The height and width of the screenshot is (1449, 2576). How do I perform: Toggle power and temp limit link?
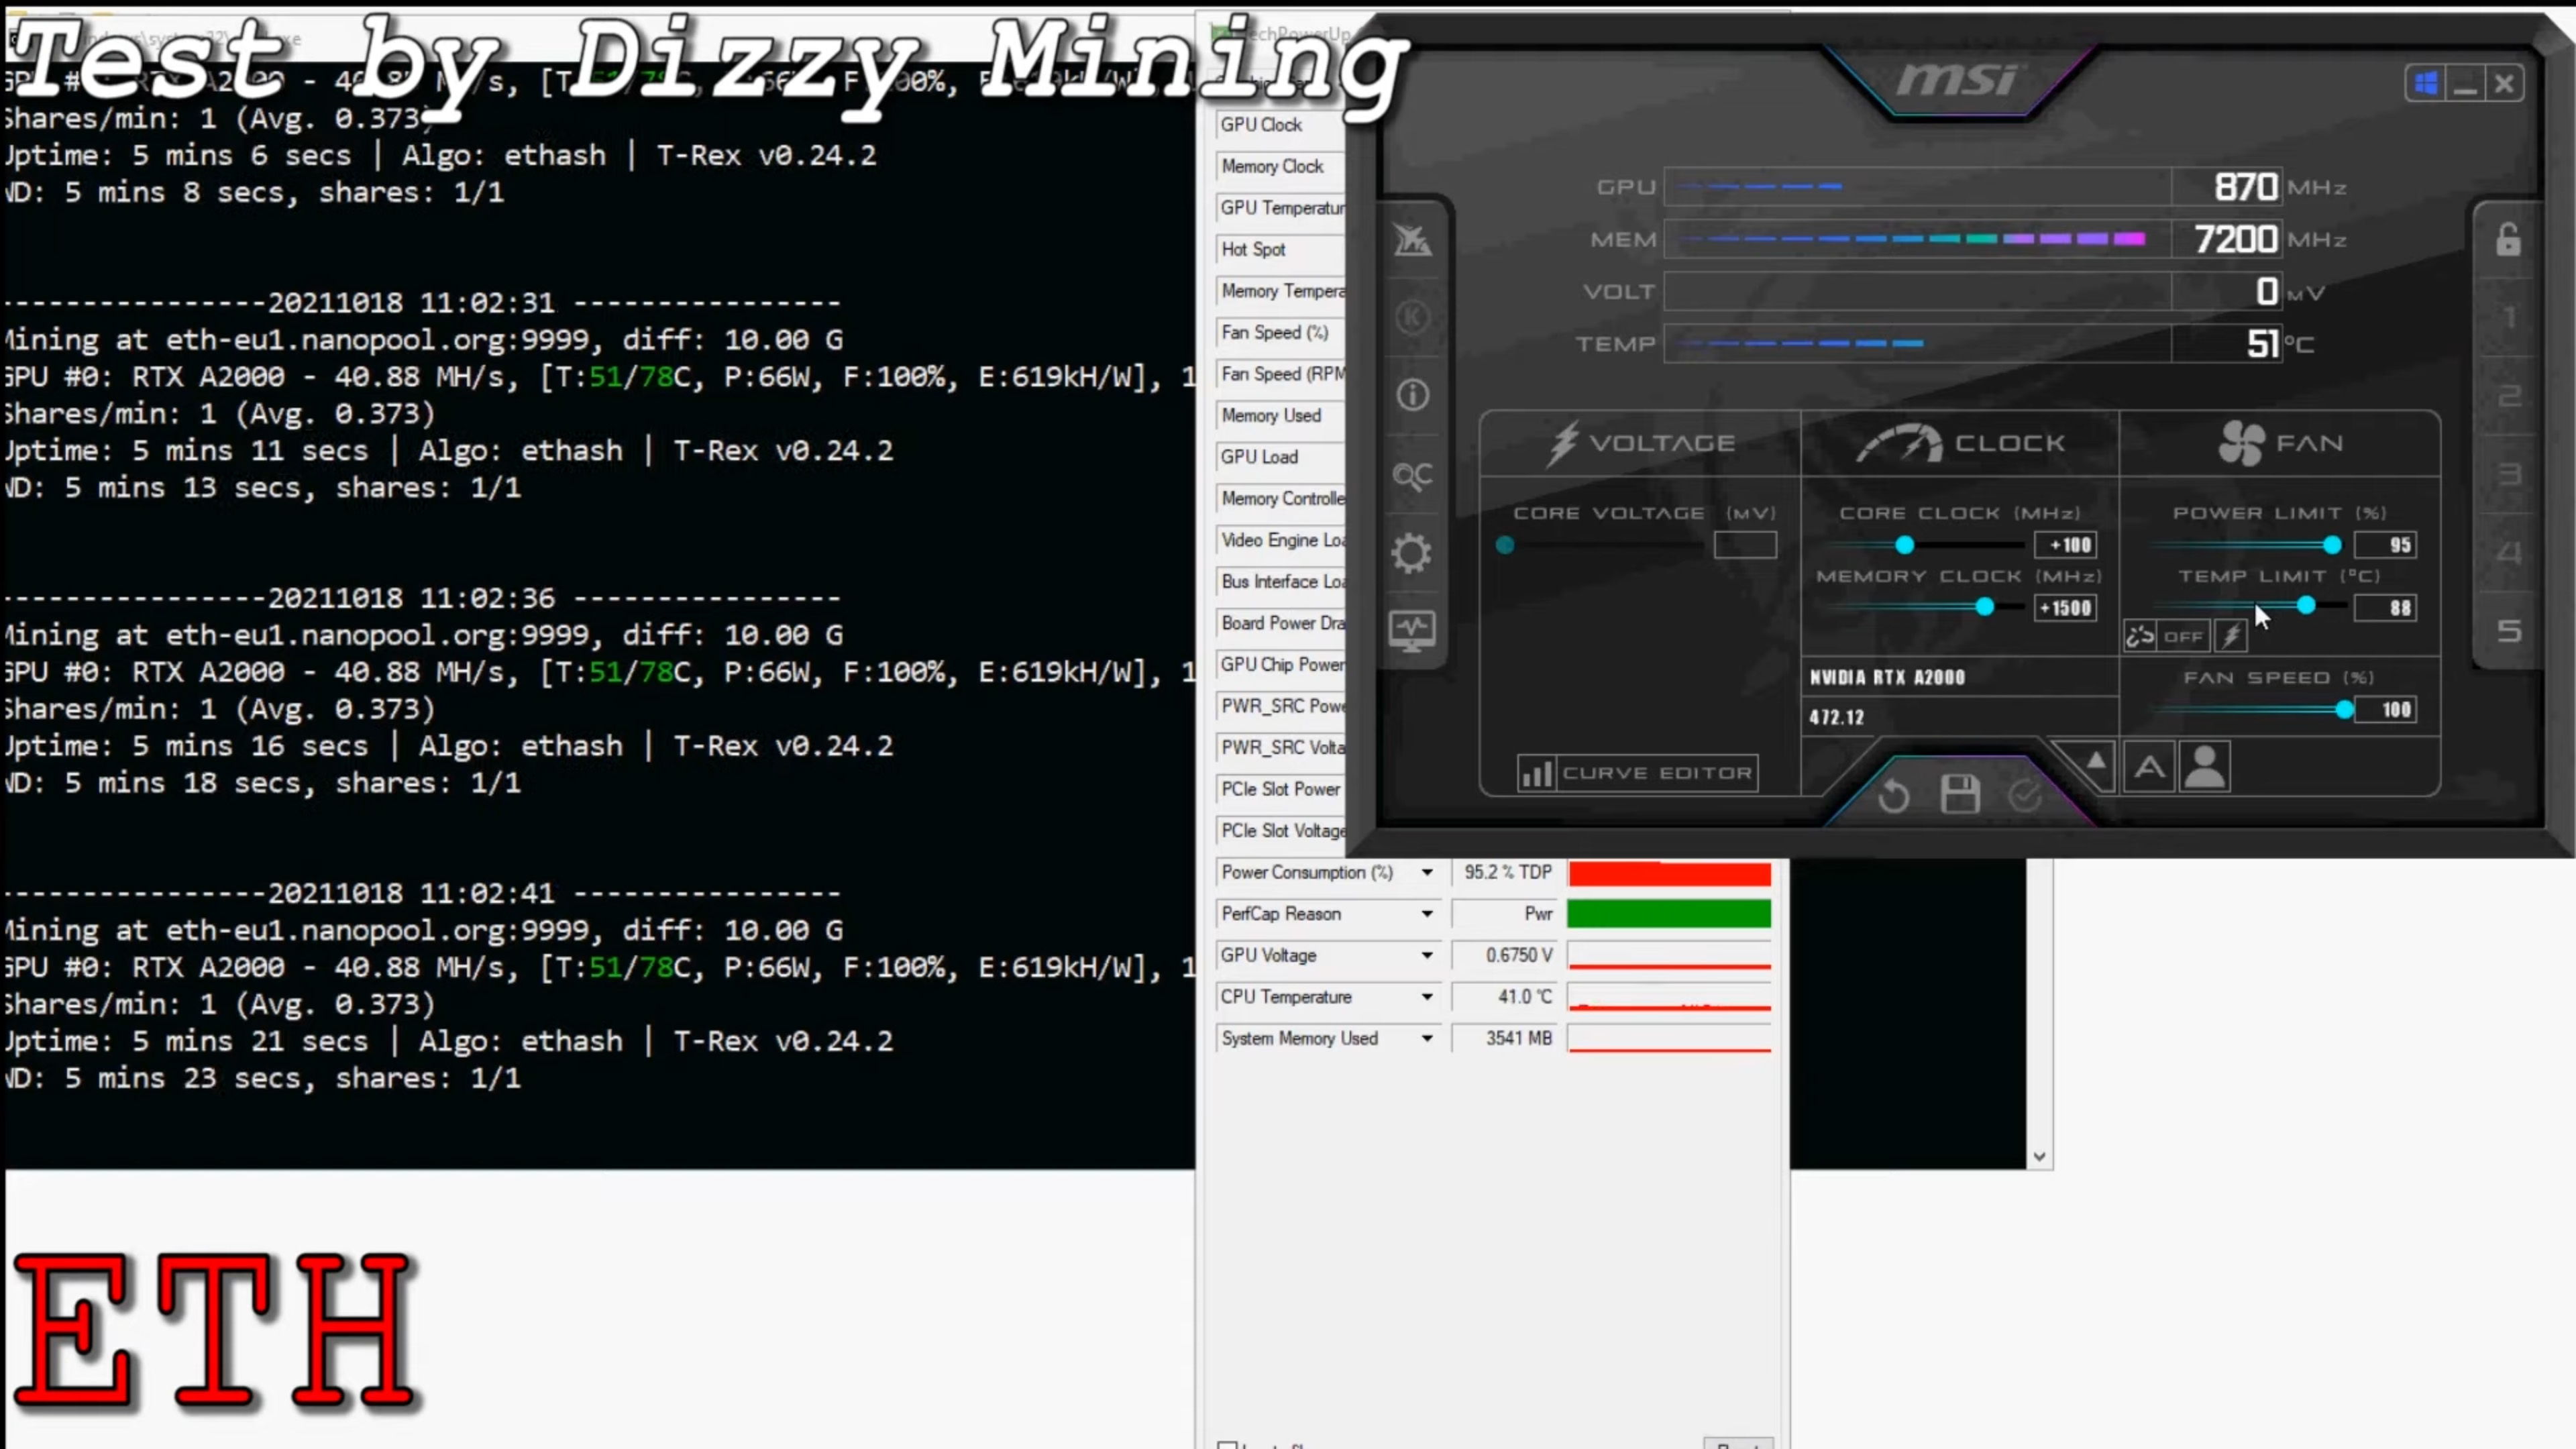tap(2139, 636)
